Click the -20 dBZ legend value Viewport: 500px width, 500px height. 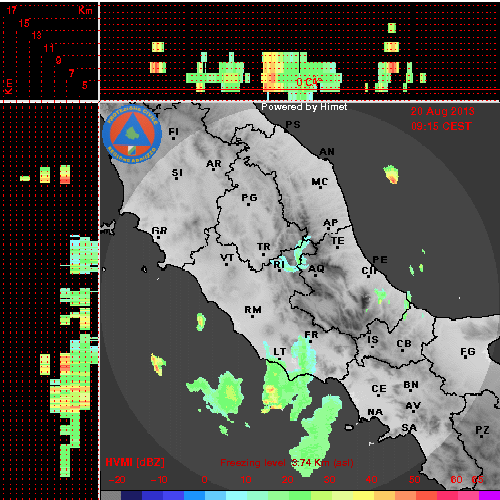click(117, 480)
